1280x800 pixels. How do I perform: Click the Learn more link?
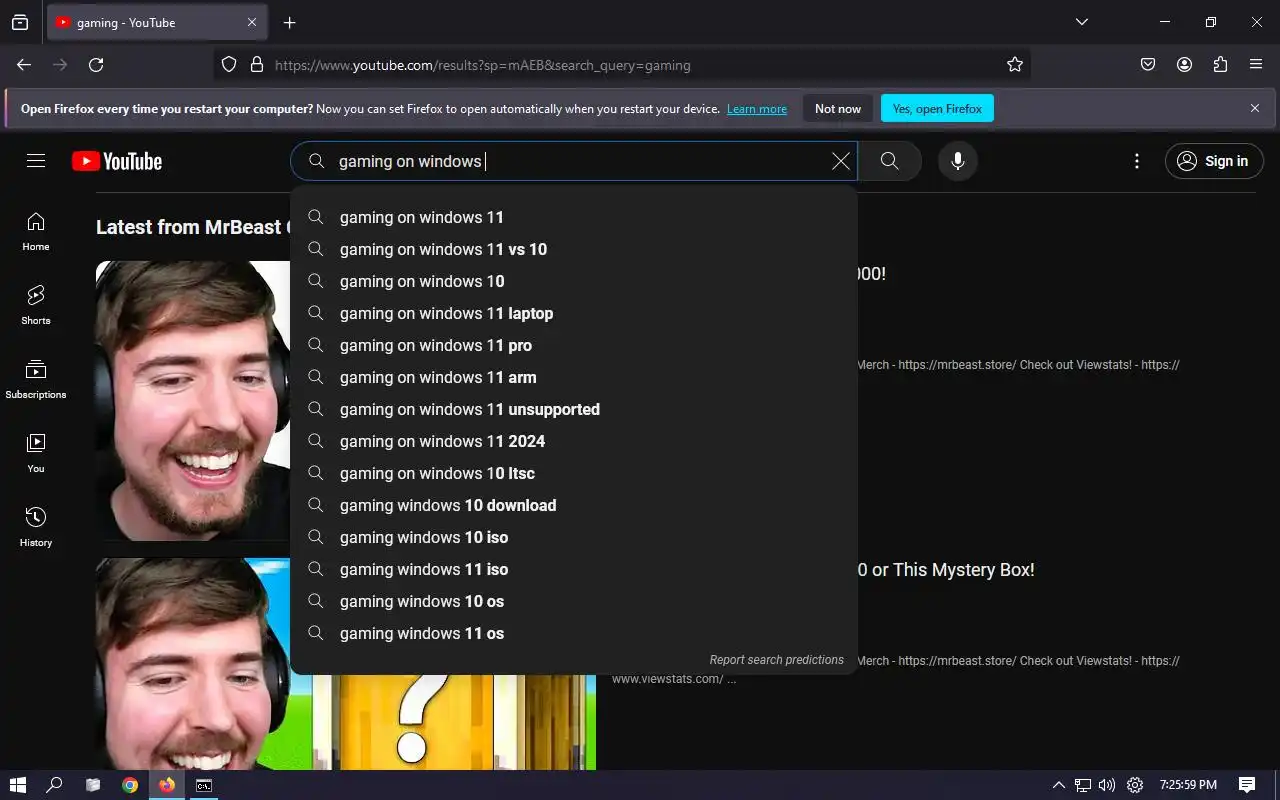(757, 109)
